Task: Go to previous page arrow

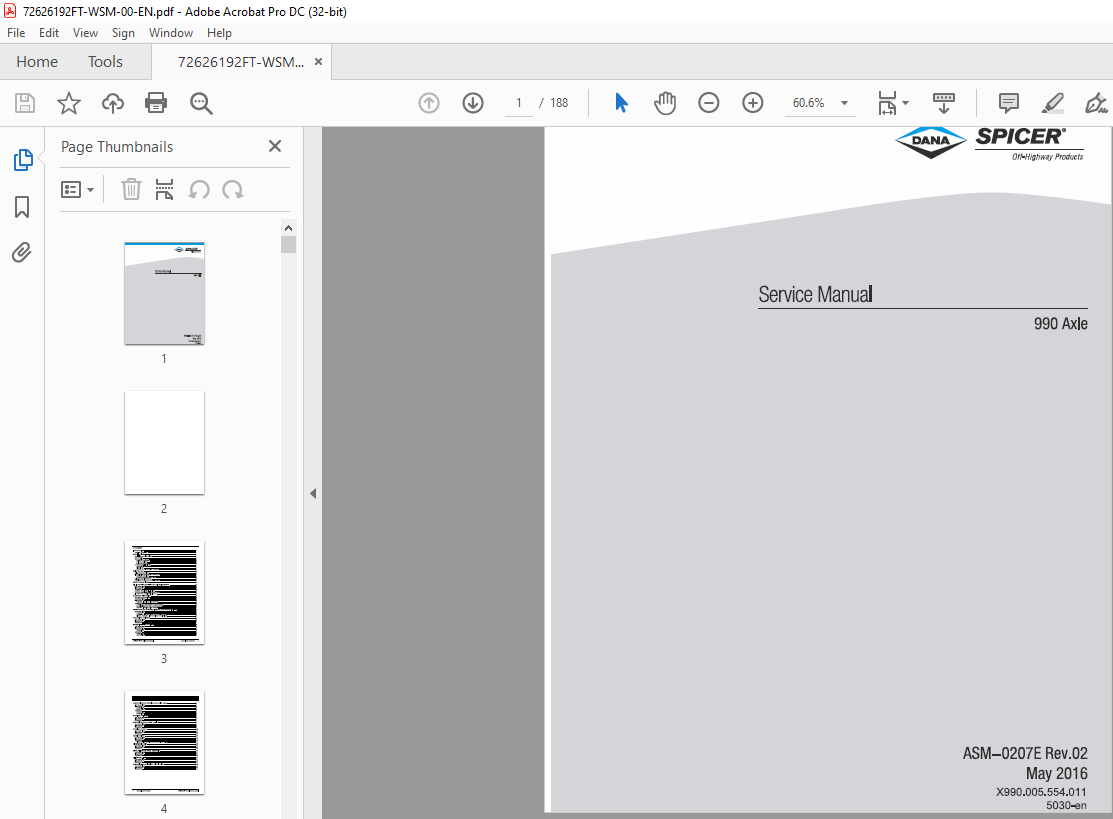Action: pos(429,103)
